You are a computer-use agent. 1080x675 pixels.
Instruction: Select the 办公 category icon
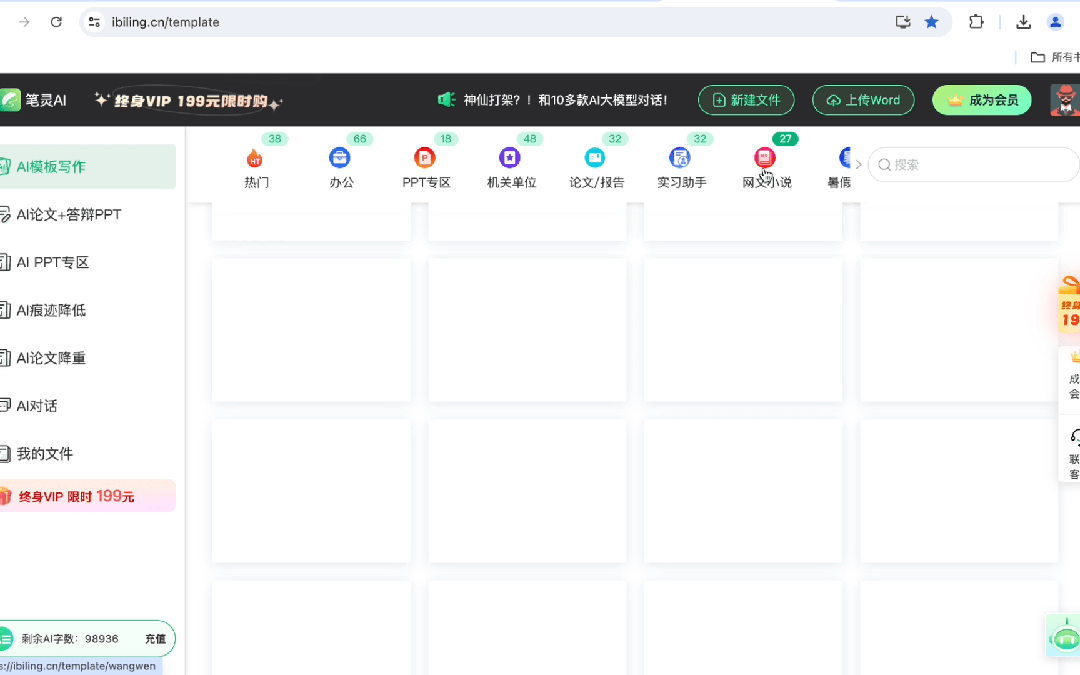pos(340,158)
